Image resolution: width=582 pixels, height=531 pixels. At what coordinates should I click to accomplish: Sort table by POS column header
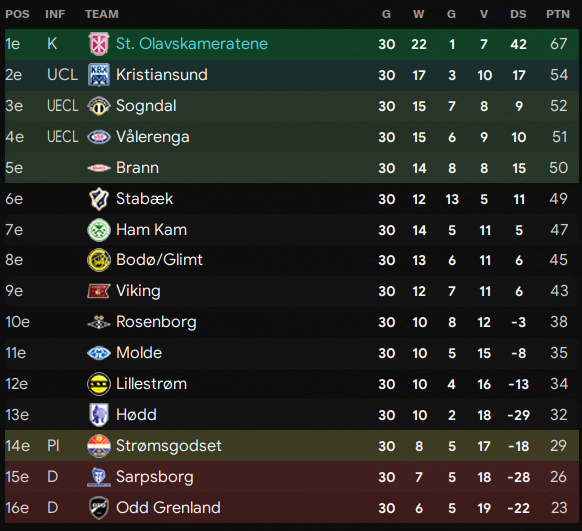tap(17, 14)
